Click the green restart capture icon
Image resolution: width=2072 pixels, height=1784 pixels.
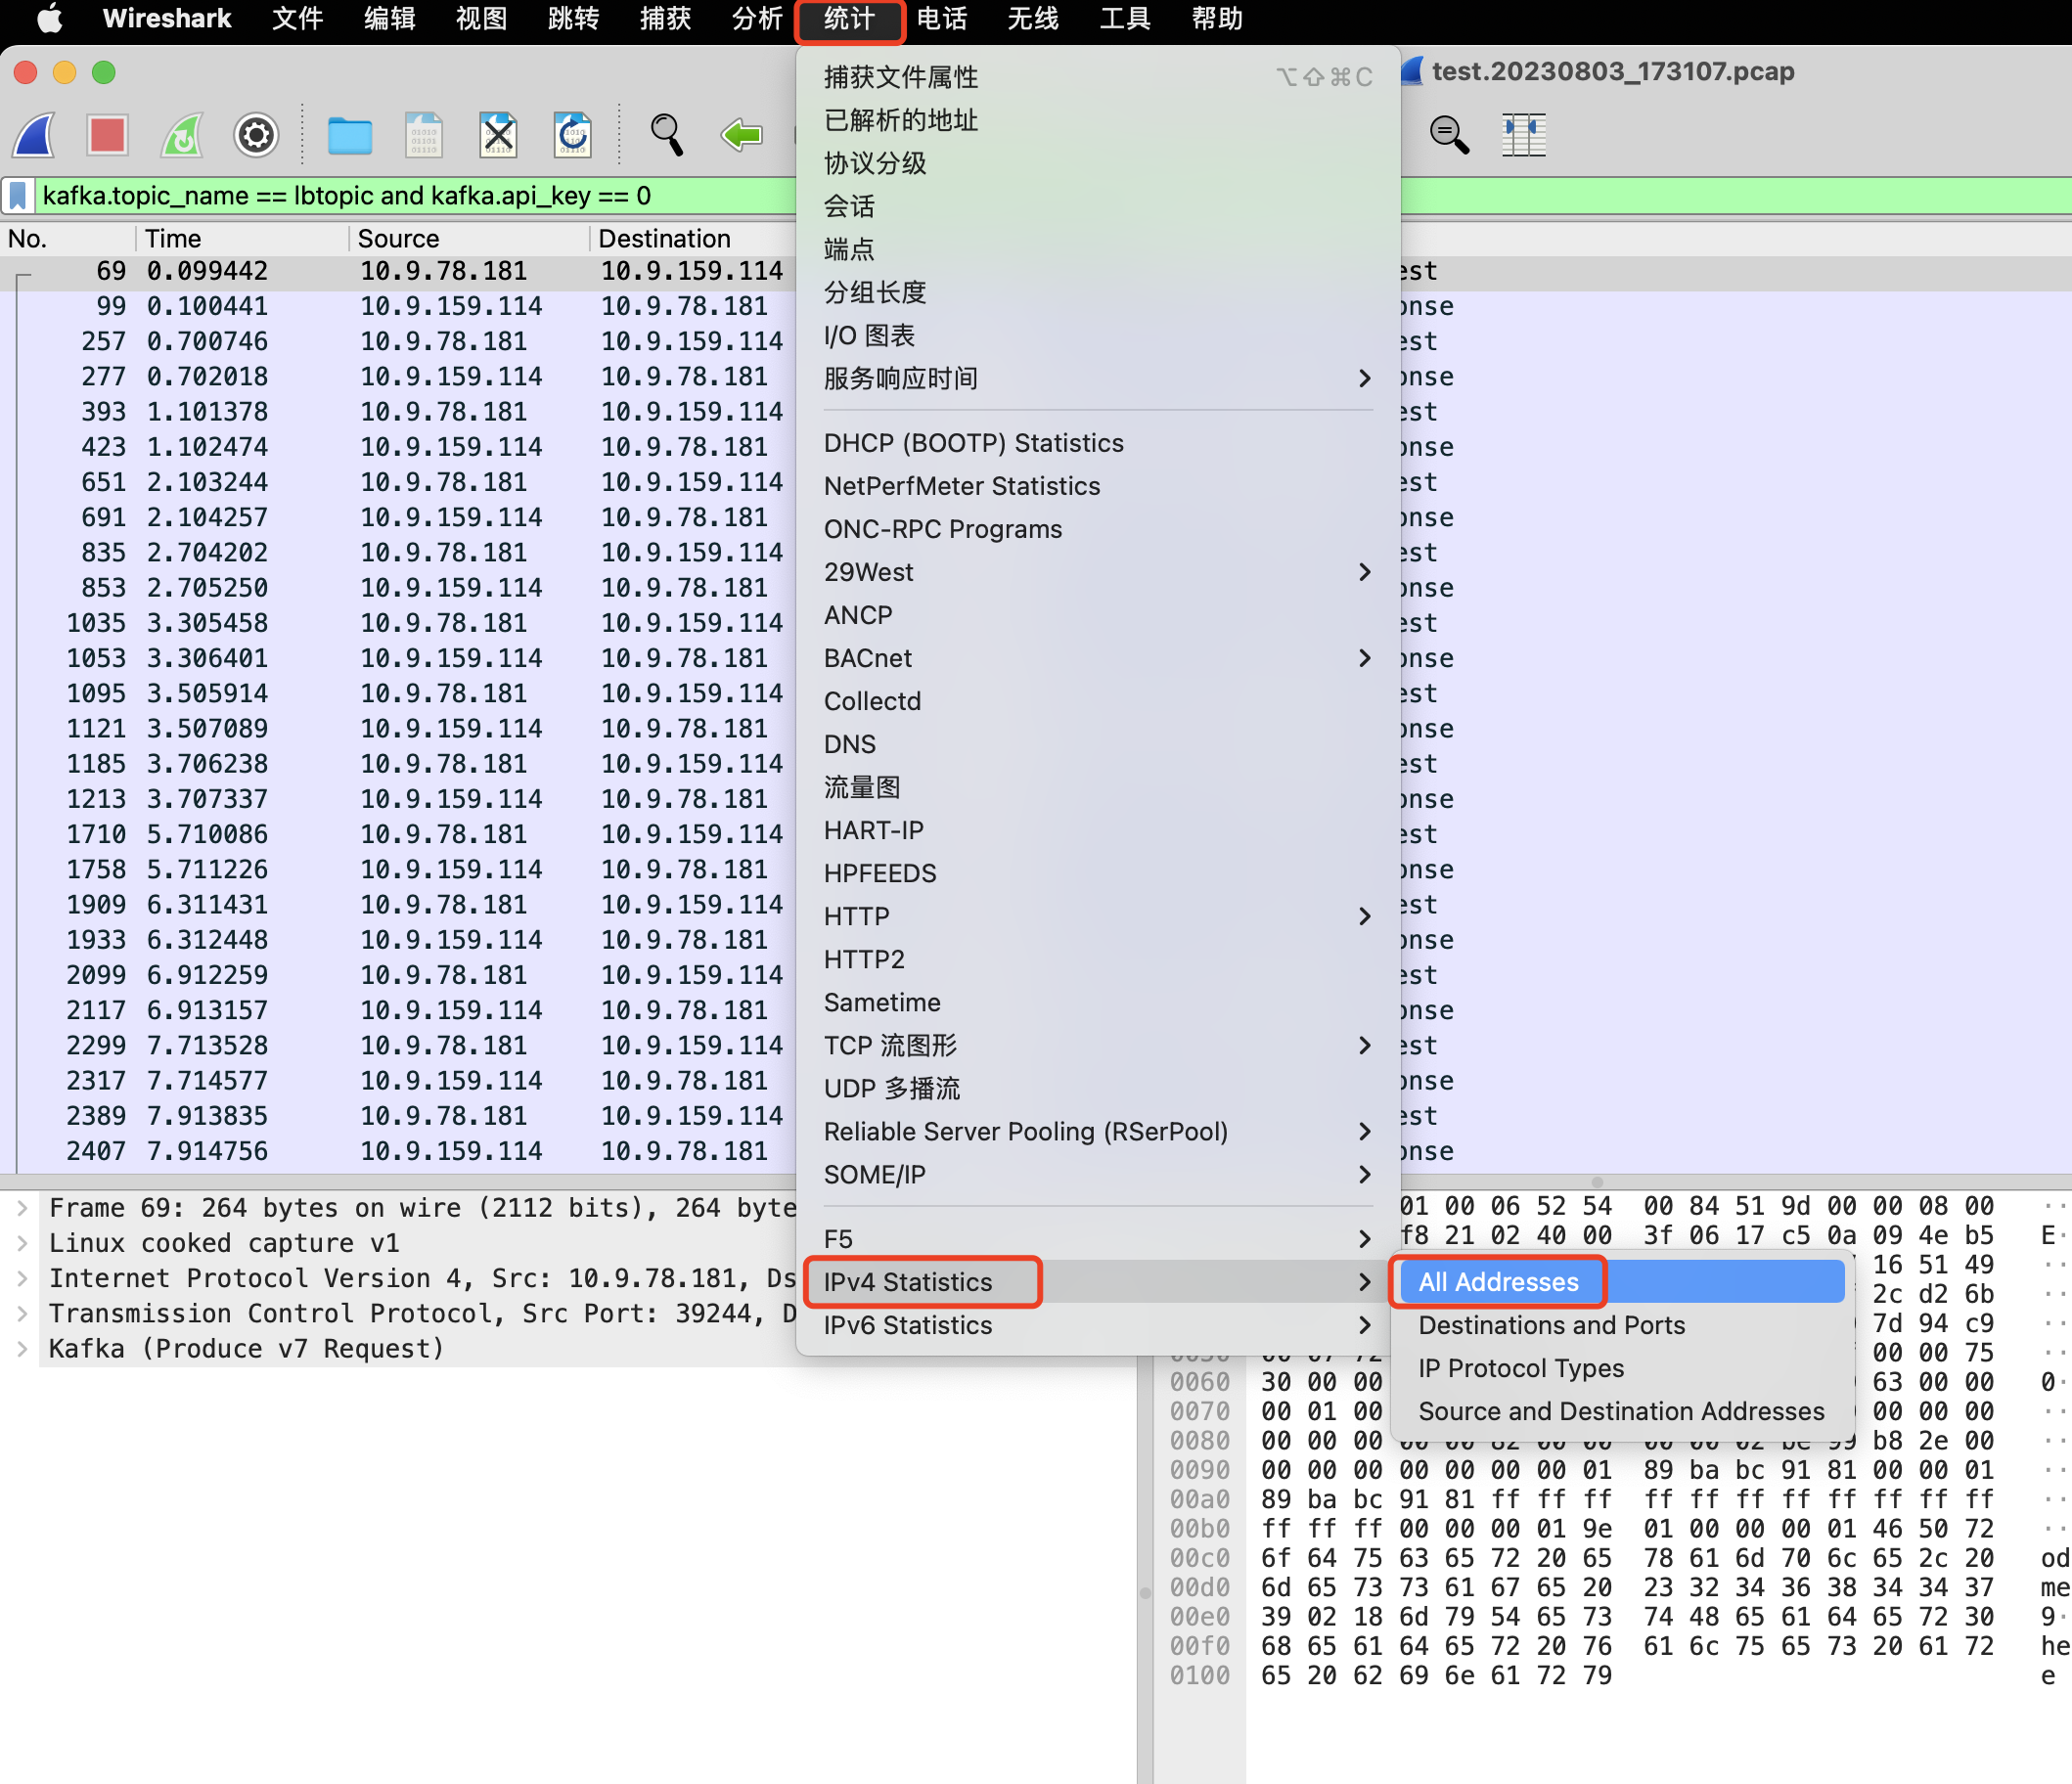coord(182,134)
